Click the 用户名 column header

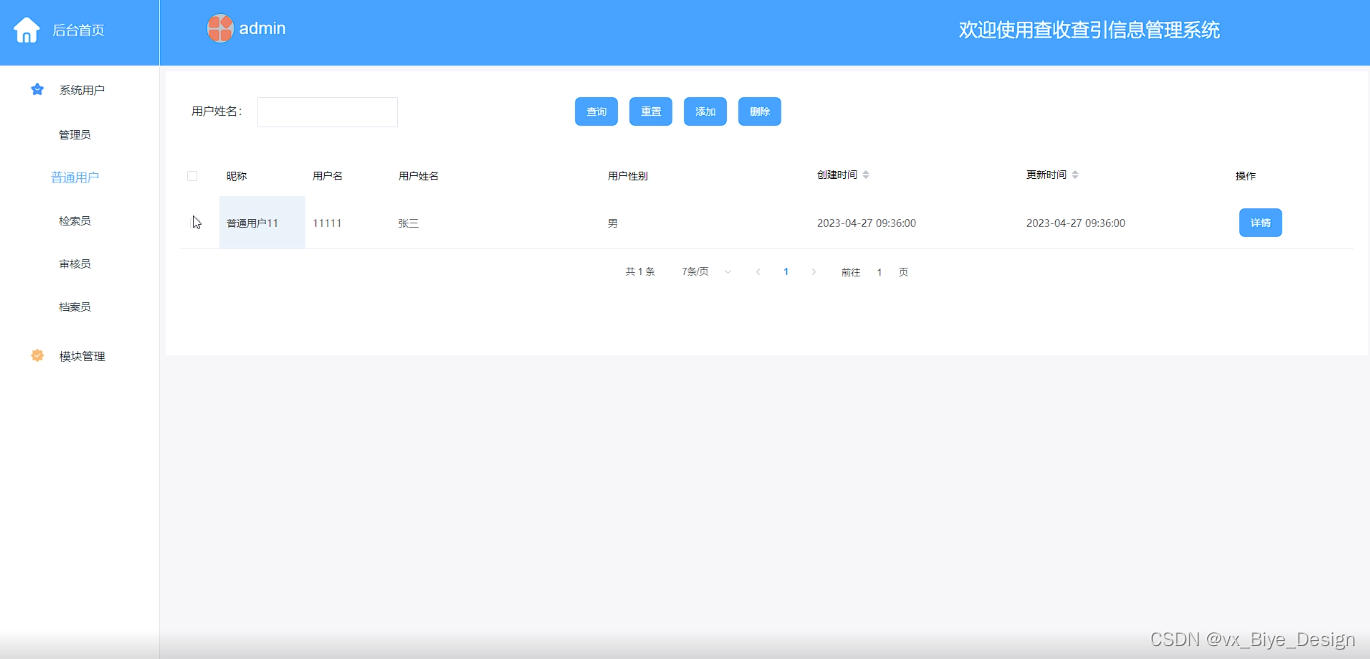[x=328, y=176]
